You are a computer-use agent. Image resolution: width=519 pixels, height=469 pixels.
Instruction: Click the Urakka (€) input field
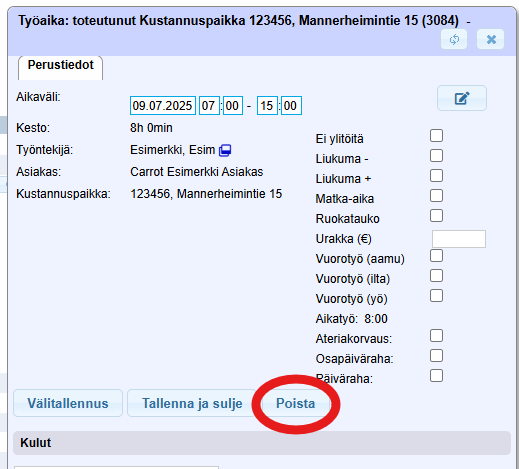pyautogui.click(x=459, y=239)
